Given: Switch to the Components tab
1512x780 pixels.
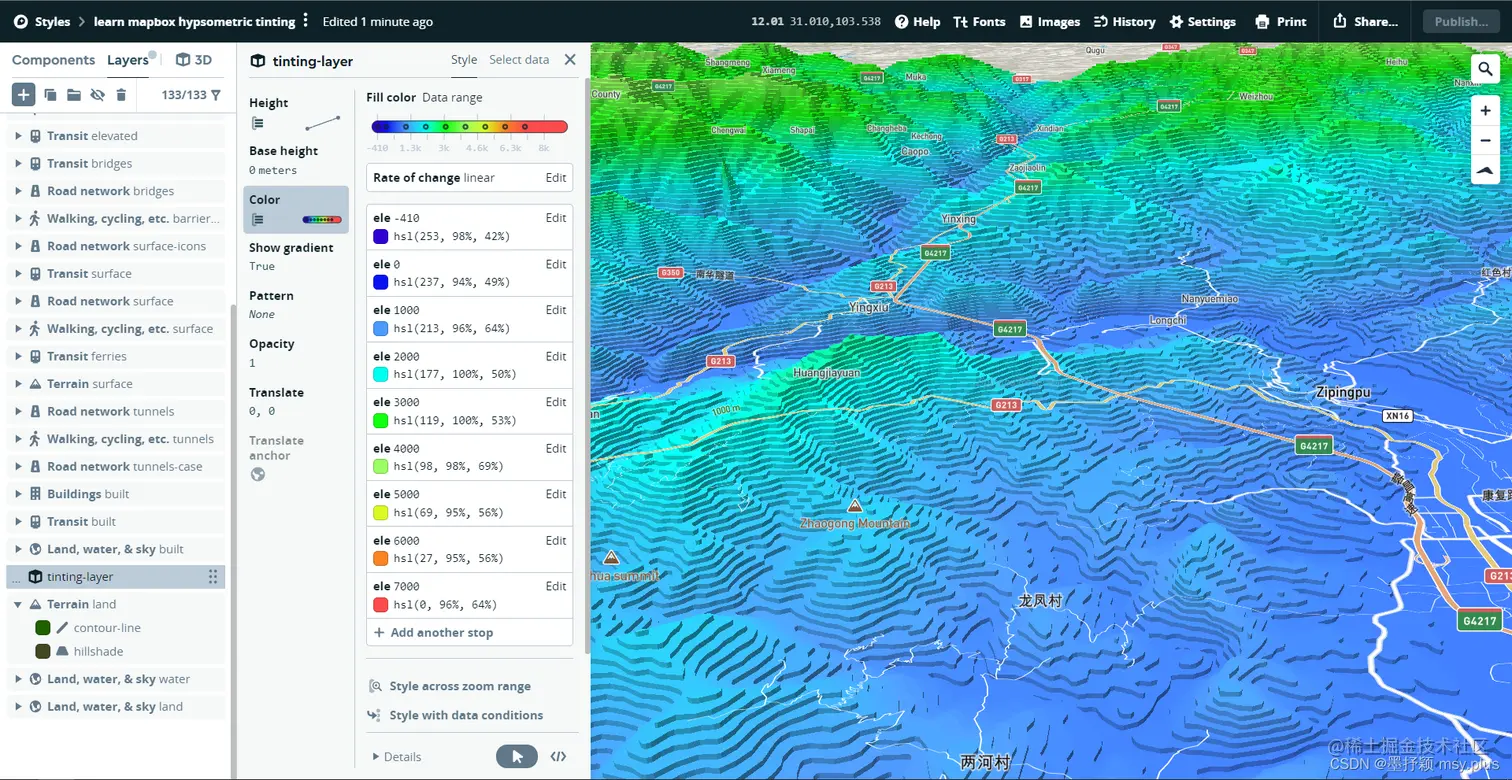Looking at the screenshot, I should pos(53,60).
